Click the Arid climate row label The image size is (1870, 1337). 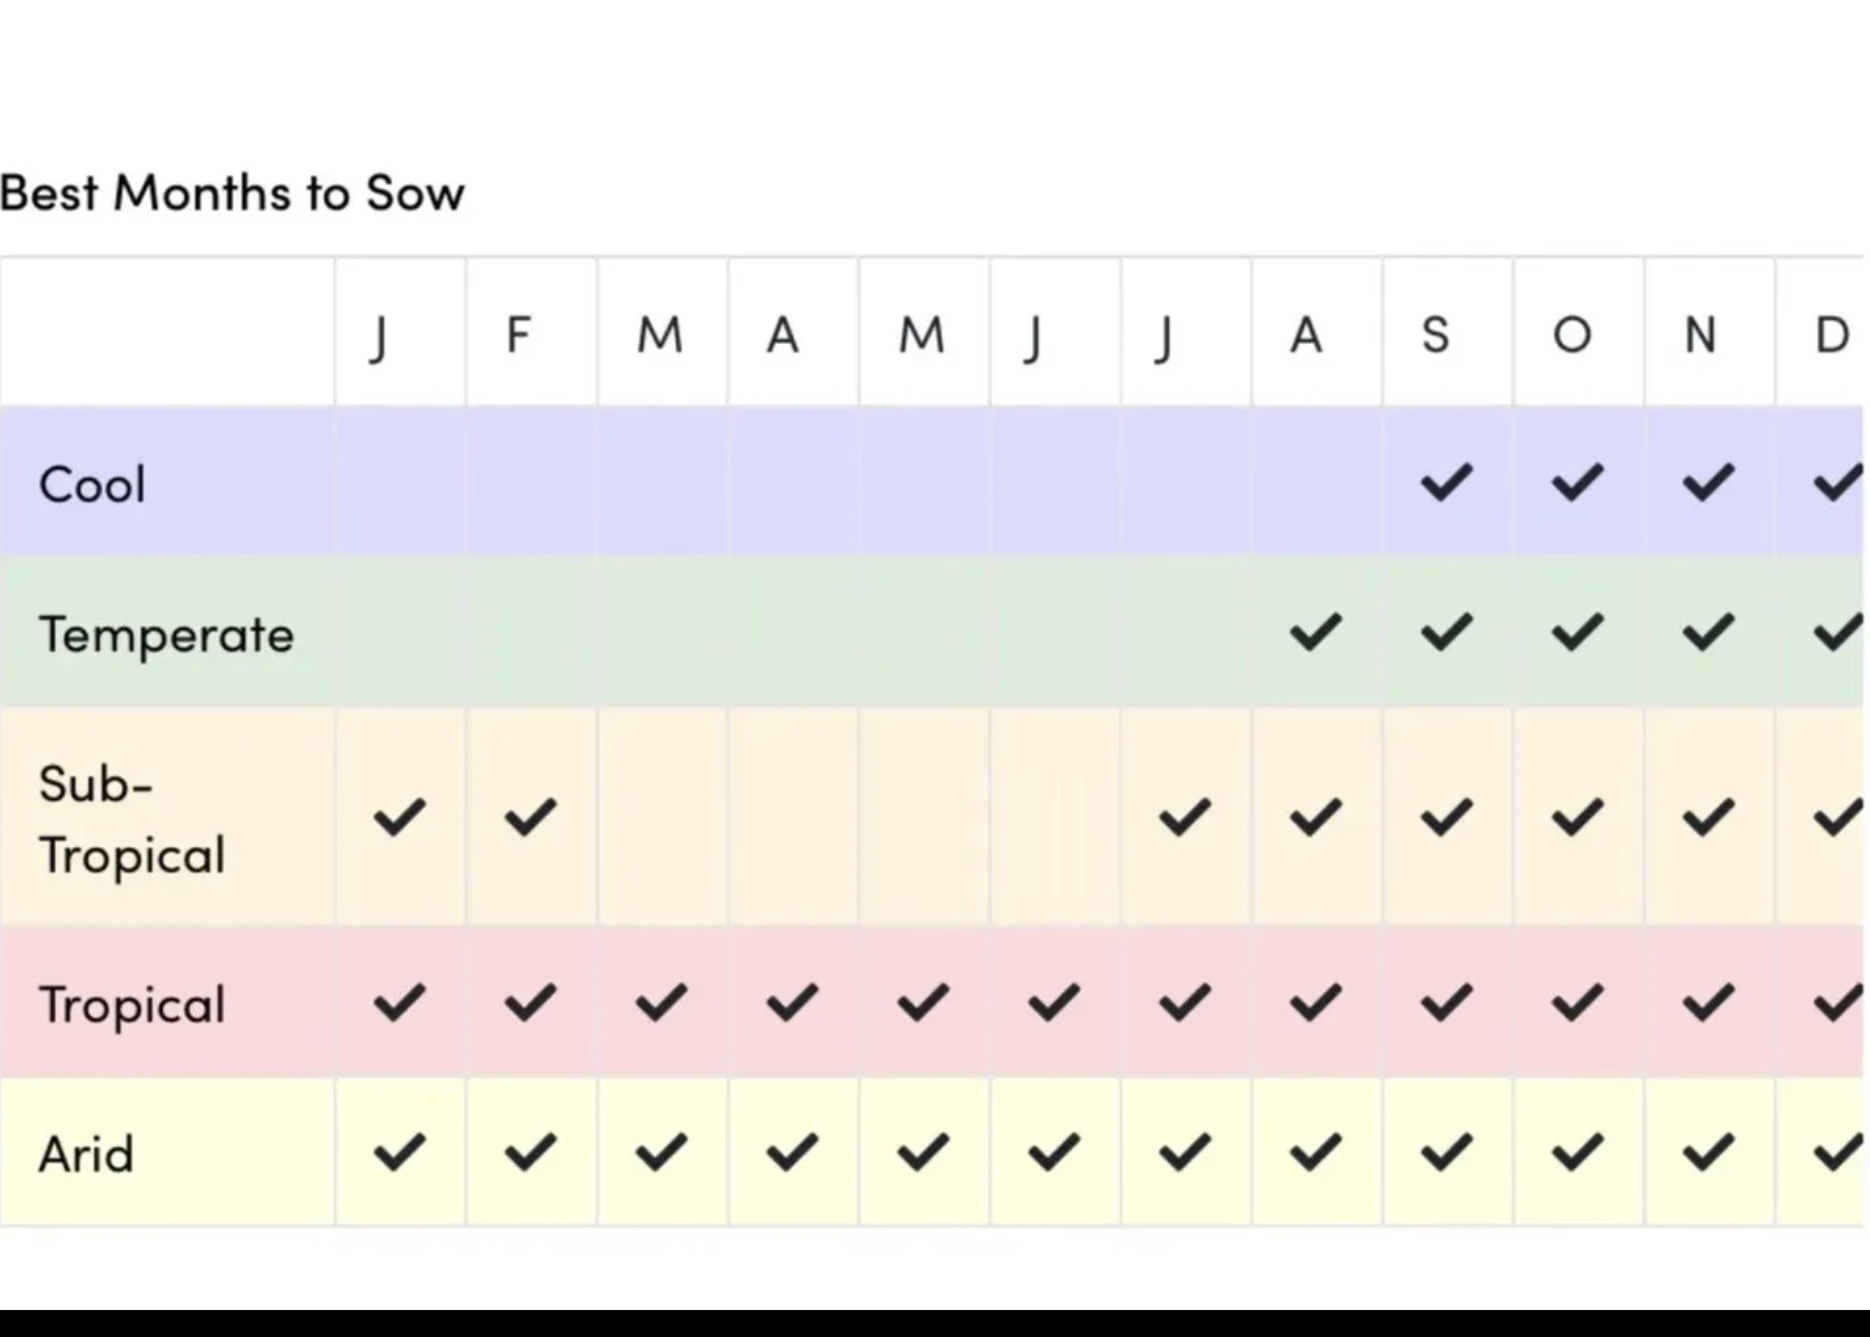pyautogui.click(x=86, y=1155)
